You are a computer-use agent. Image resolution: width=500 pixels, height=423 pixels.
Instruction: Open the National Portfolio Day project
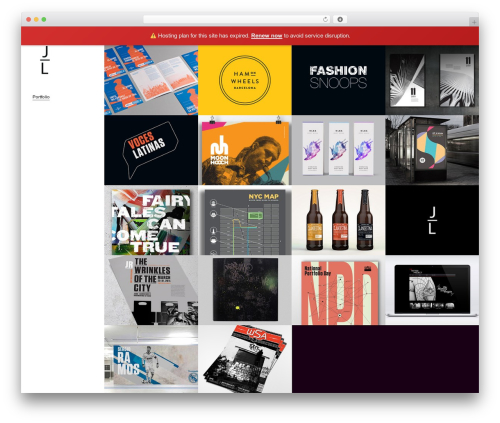(338, 290)
